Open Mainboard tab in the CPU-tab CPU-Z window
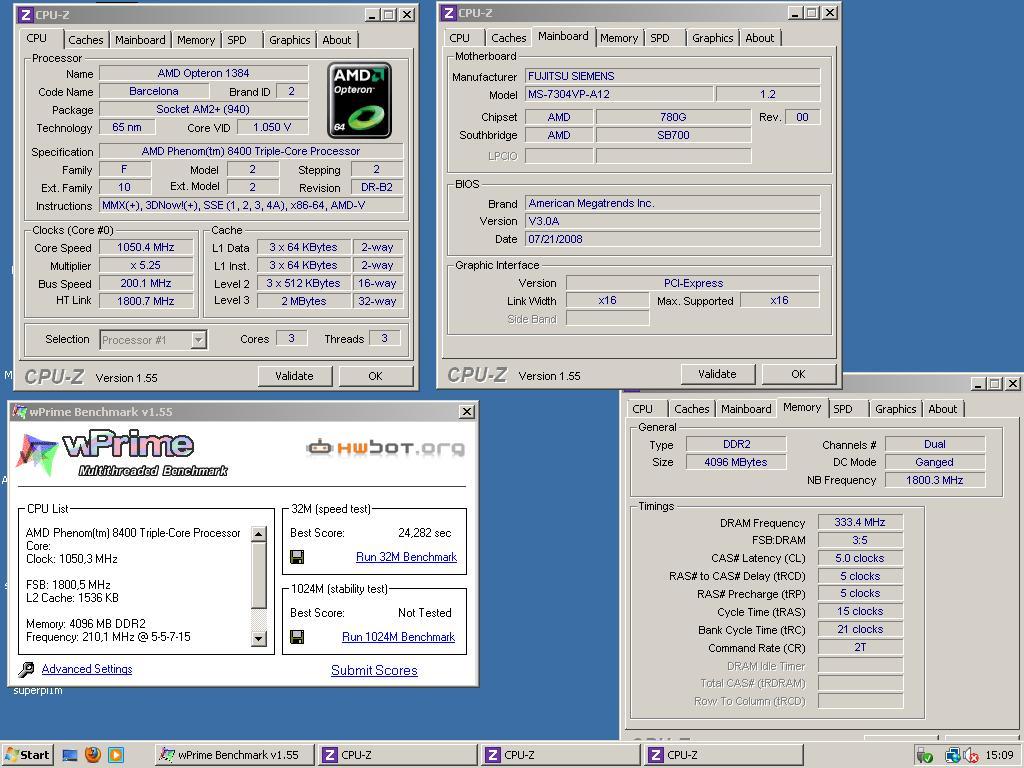 pyautogui.click(x=140, y=40)
